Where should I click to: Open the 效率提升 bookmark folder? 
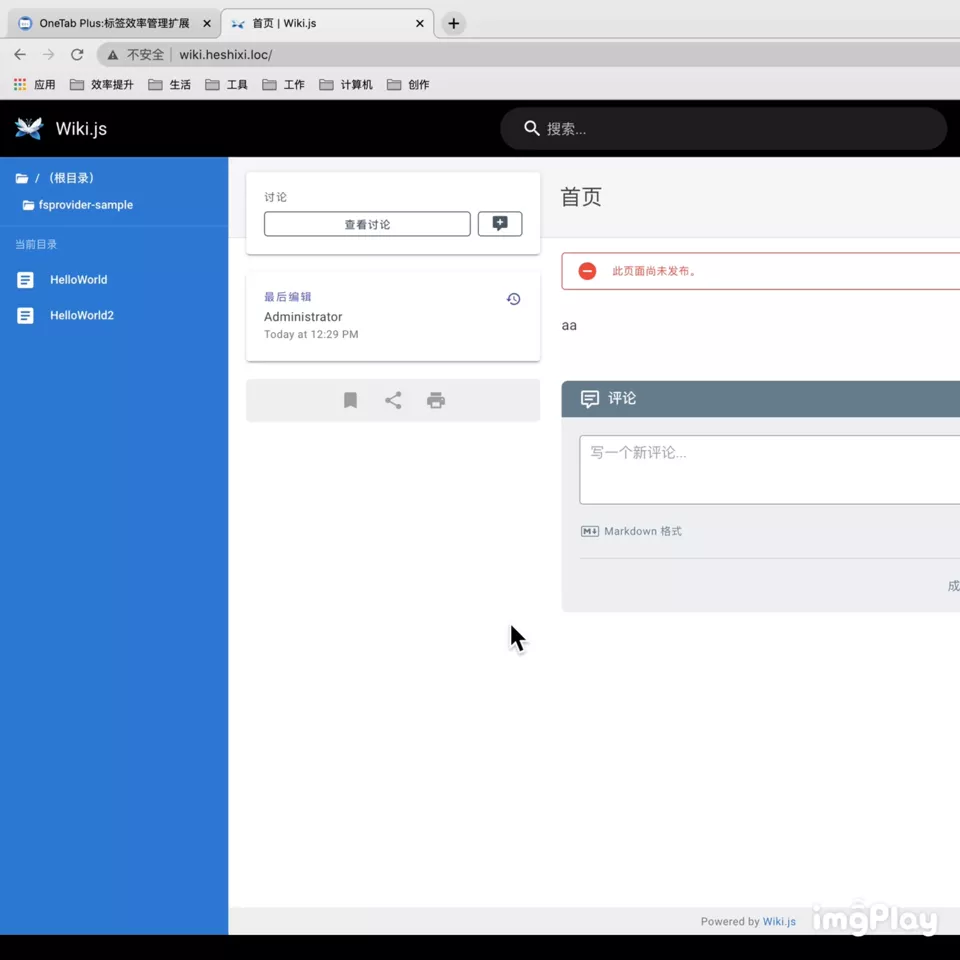coord(102,84)
